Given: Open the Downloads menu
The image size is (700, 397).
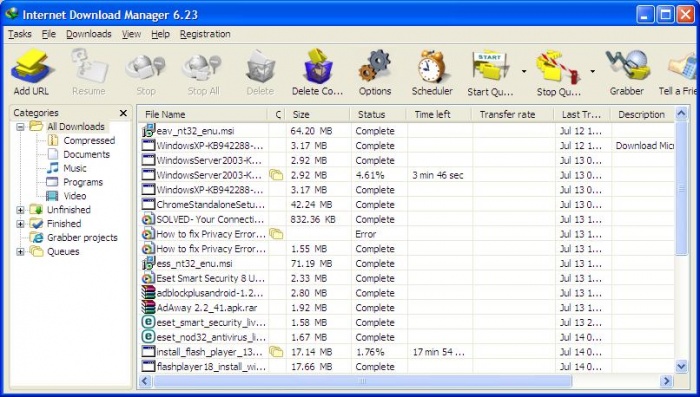Looking at the screenshot, I should (89, 34).
